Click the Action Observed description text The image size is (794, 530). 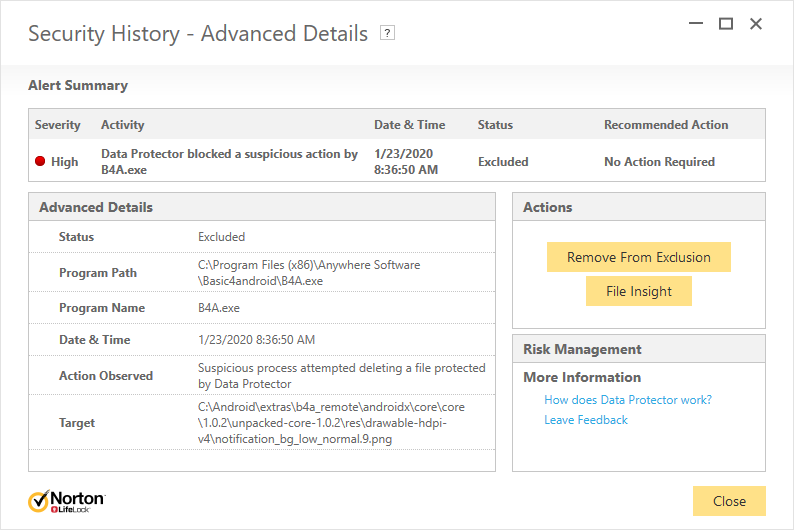(x=341, y=376)
